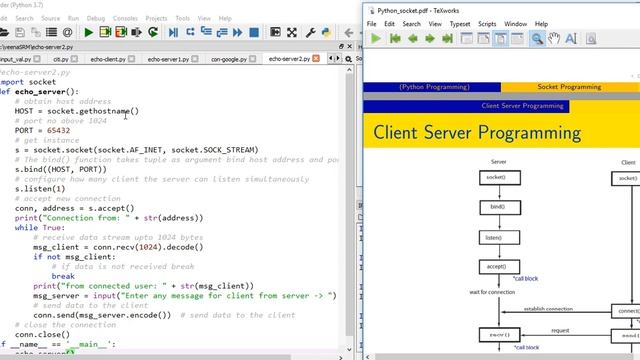Open Spyder's Run menu
Viewport: 640px width, 360px height.
pyautogui.click(x=73, y=18)
